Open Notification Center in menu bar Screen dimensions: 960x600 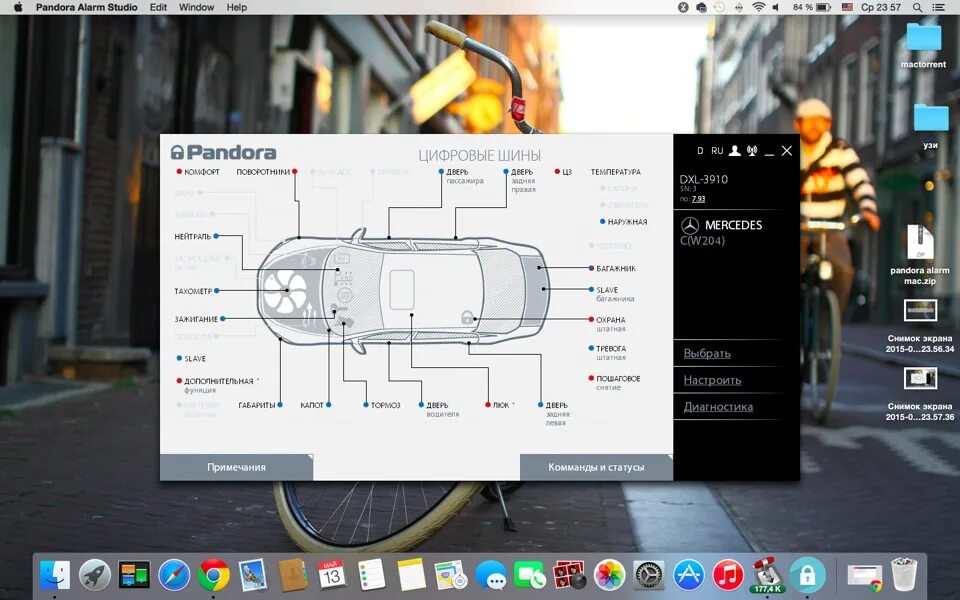point(938,7)
